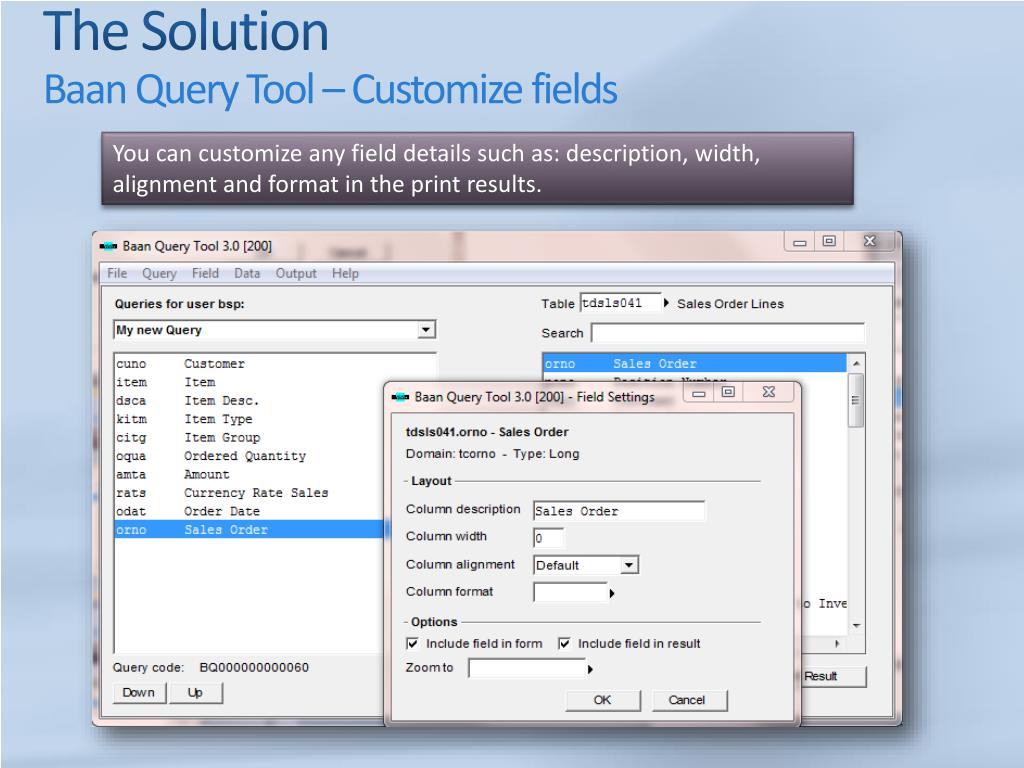Click the Table code input field
Viewport: 1024px width, 768px height.
[x=620, y=303]
